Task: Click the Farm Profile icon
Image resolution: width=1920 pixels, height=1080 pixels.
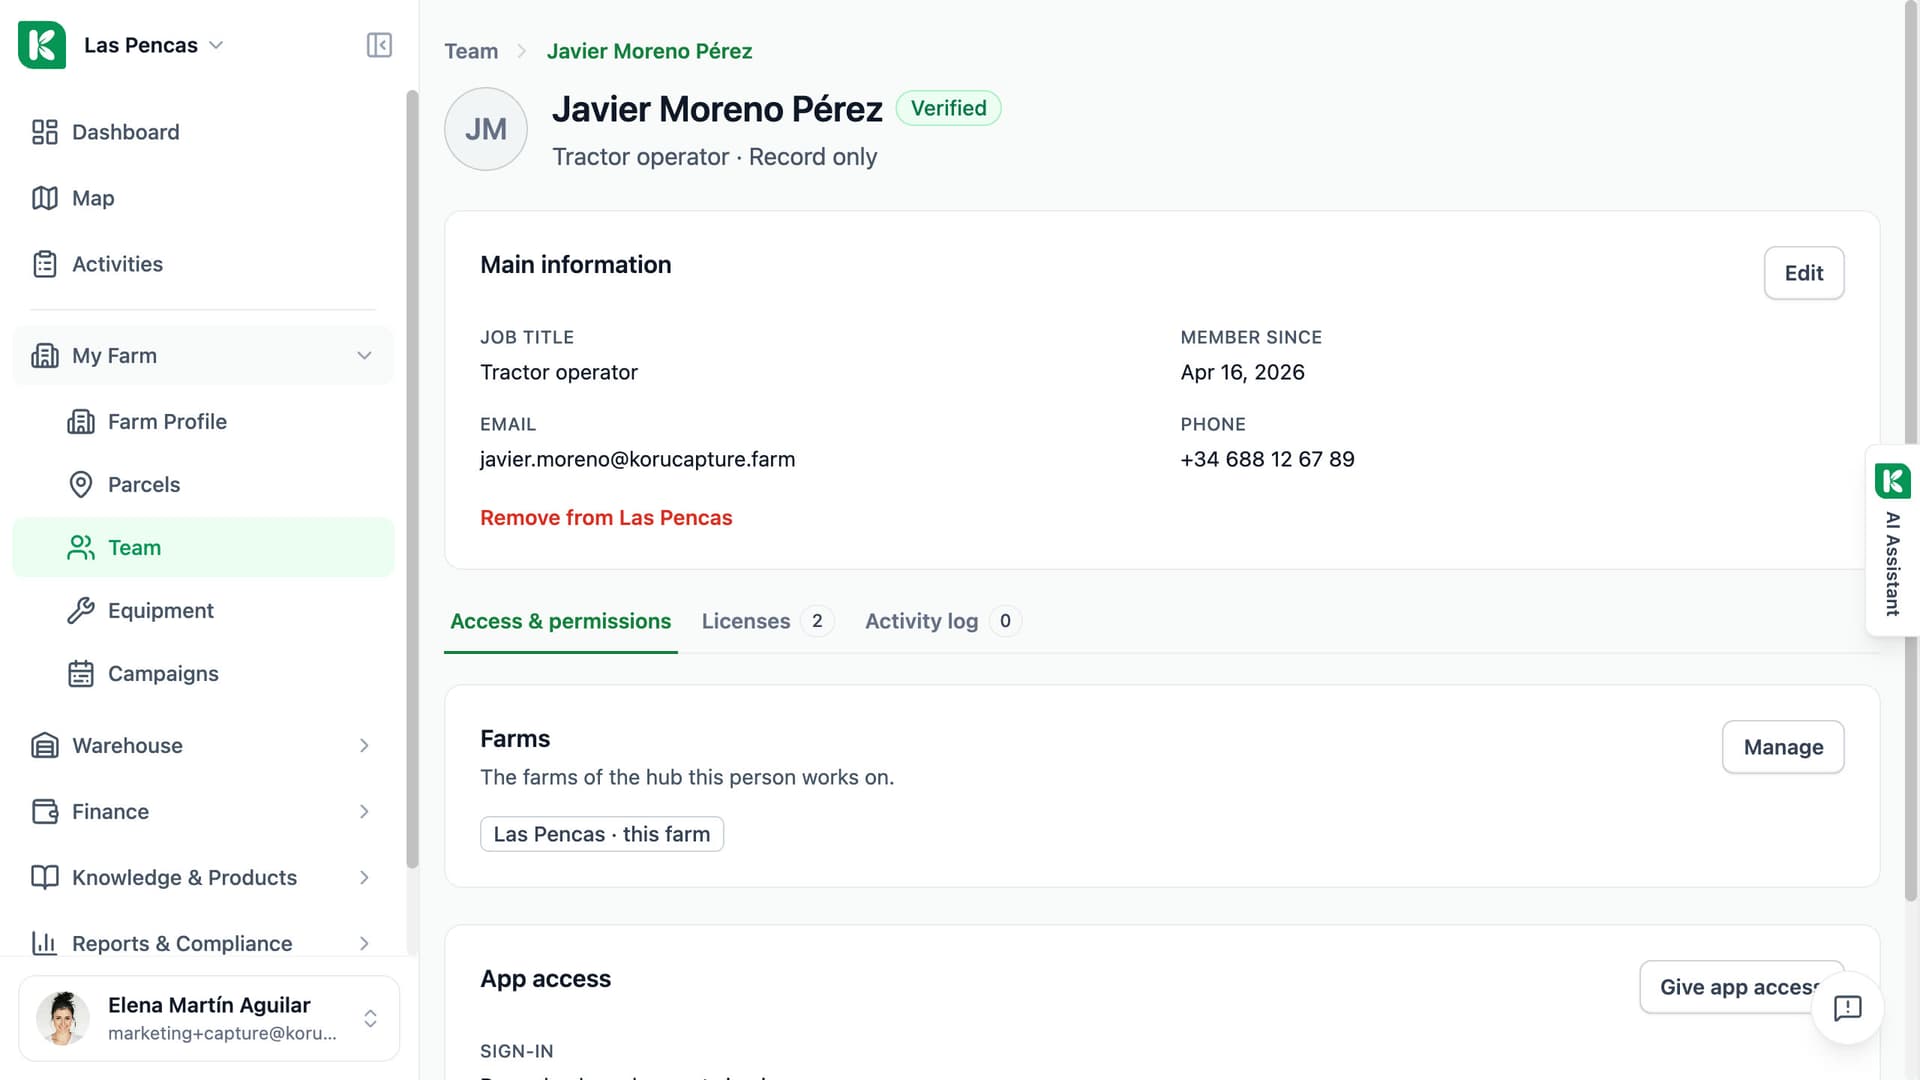Action: tap(81, 422)
